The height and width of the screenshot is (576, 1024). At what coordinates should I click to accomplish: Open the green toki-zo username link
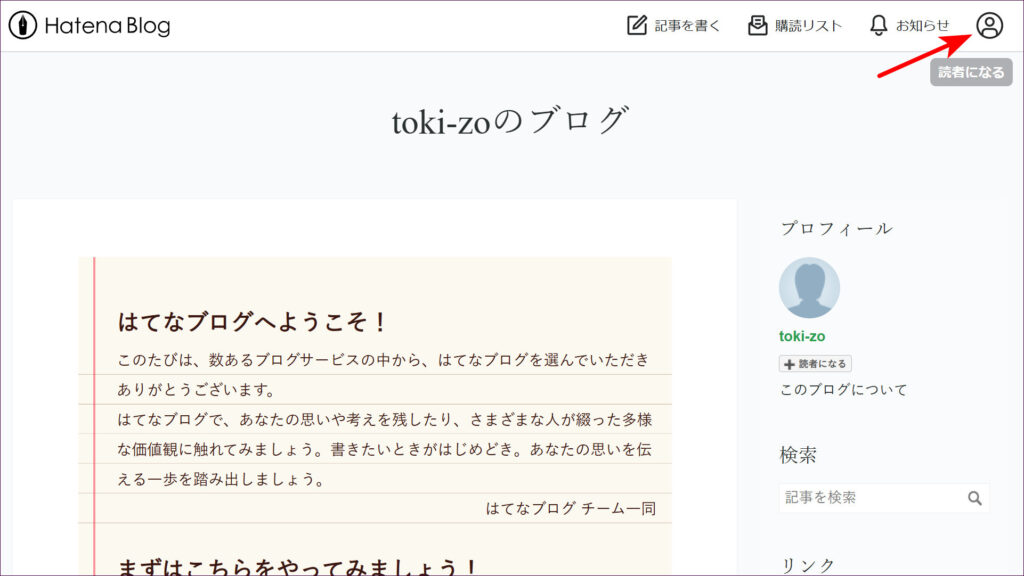802,337
